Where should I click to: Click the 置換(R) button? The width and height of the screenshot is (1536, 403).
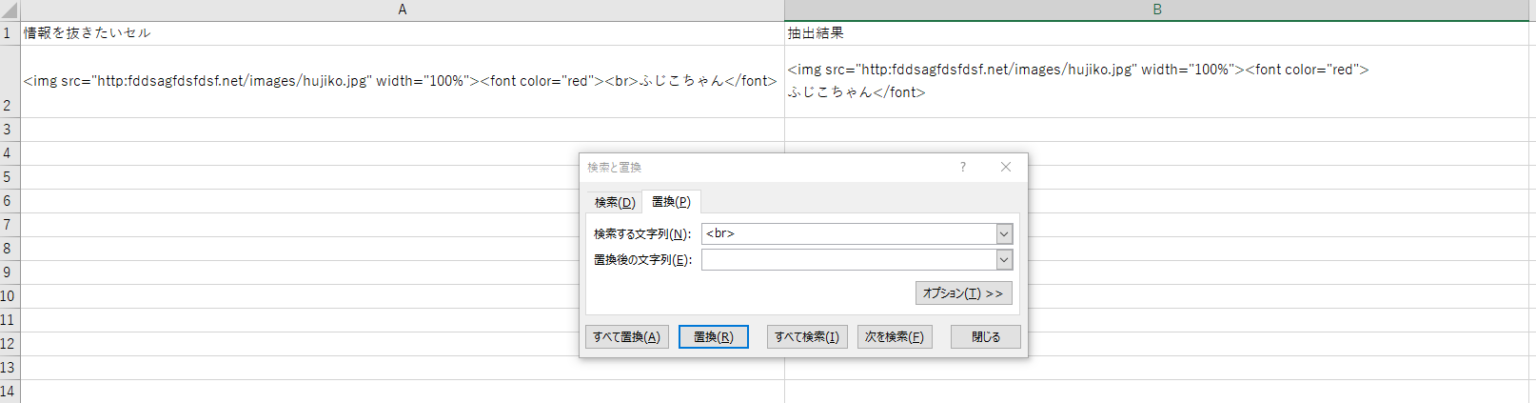click(x=713, y=337)
